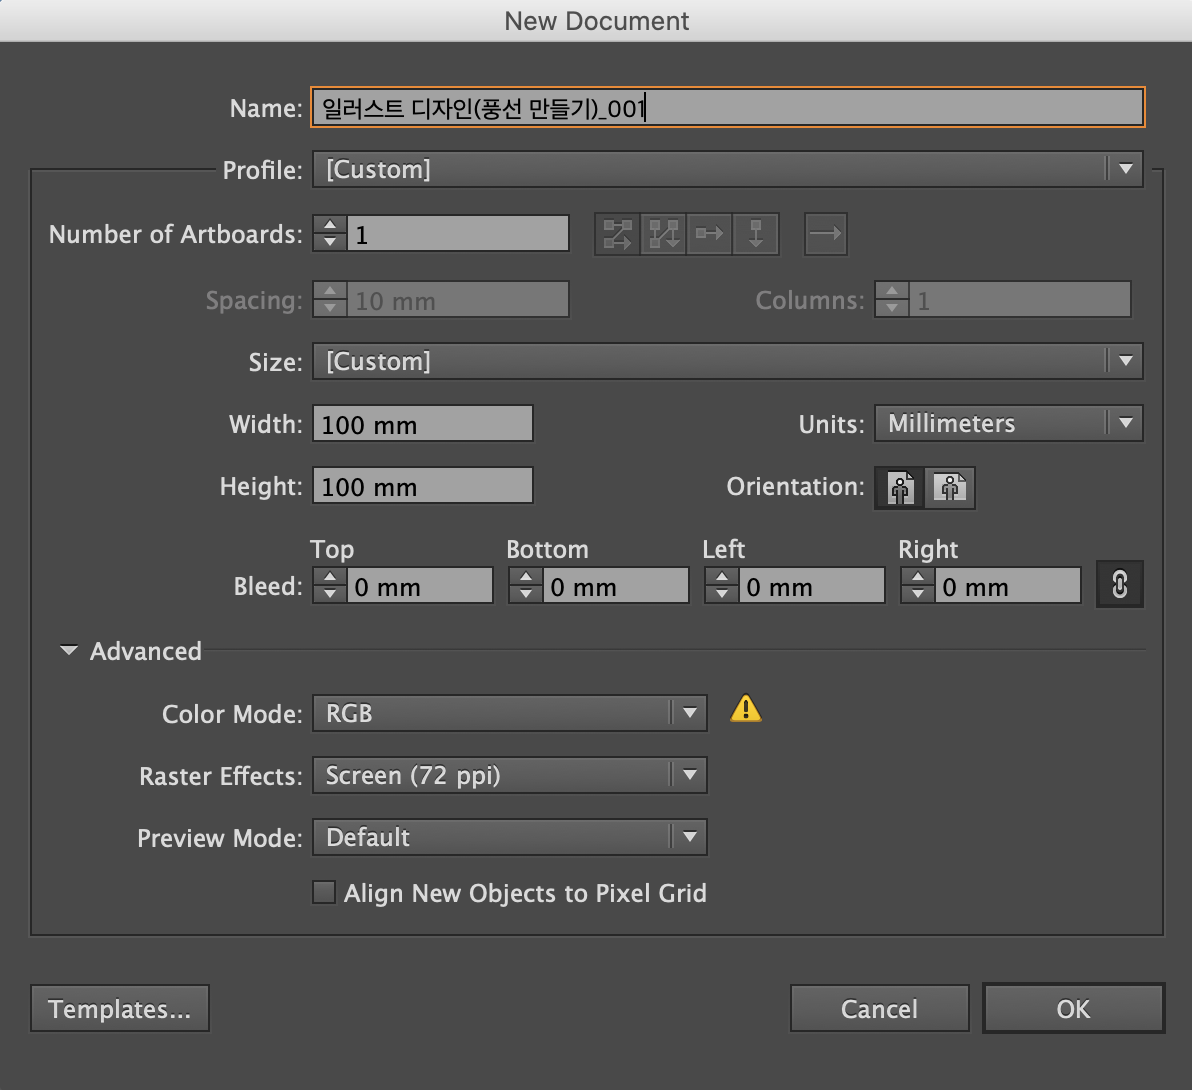Click the Right bleed field
The width and height of the screenshot is (1192, 1090).
(x=1008, y=585)
